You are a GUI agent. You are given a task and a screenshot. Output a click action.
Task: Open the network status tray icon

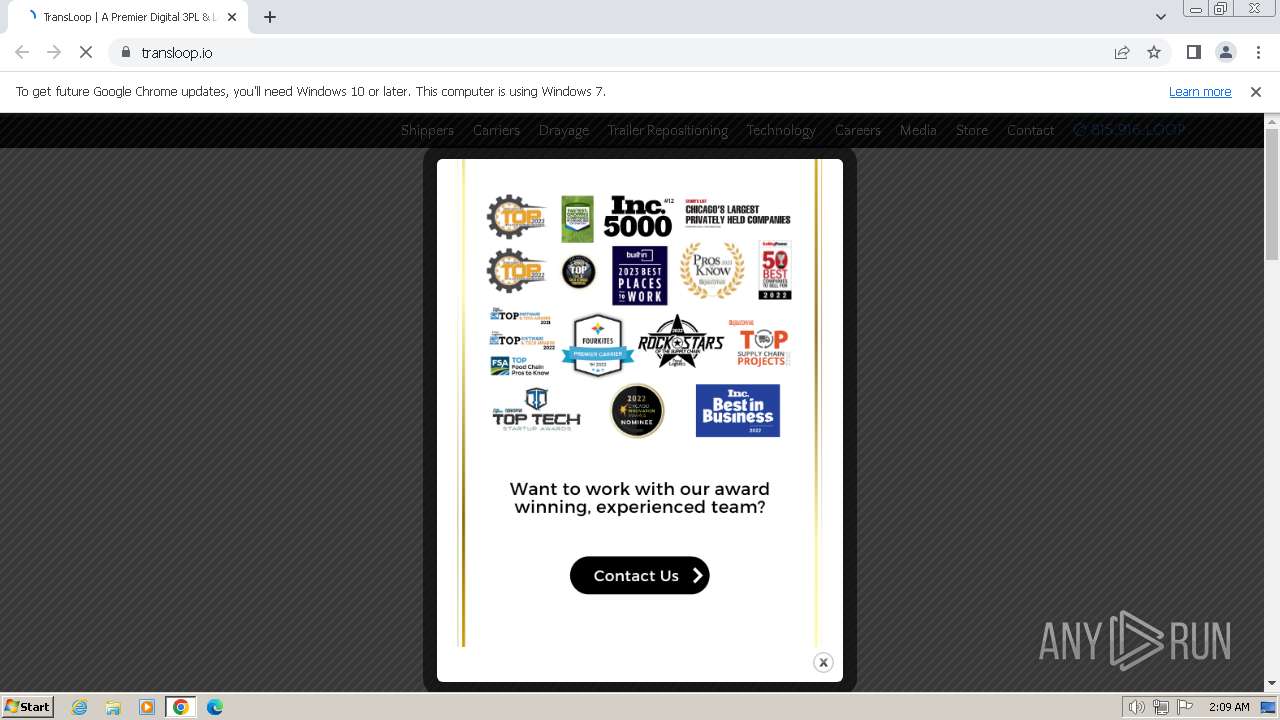point(1161,707)
